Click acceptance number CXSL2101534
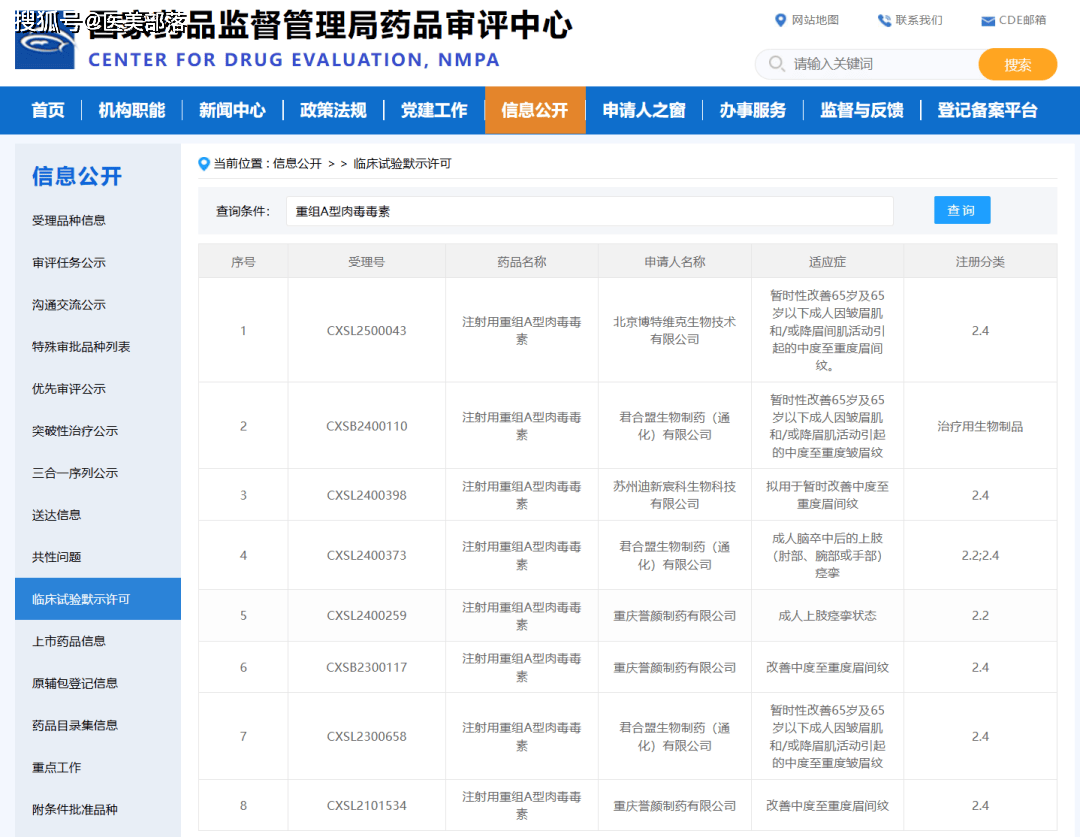Viewport: 1080px width, 837px height. [x=366, y=805]
